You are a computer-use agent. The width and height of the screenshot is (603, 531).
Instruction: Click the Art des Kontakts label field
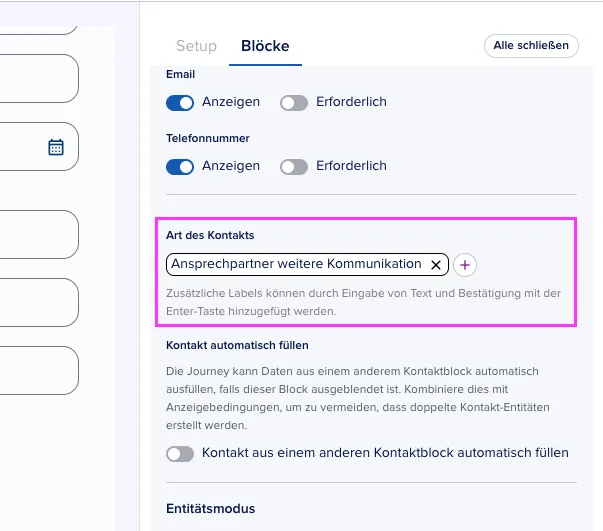point(307,265)
